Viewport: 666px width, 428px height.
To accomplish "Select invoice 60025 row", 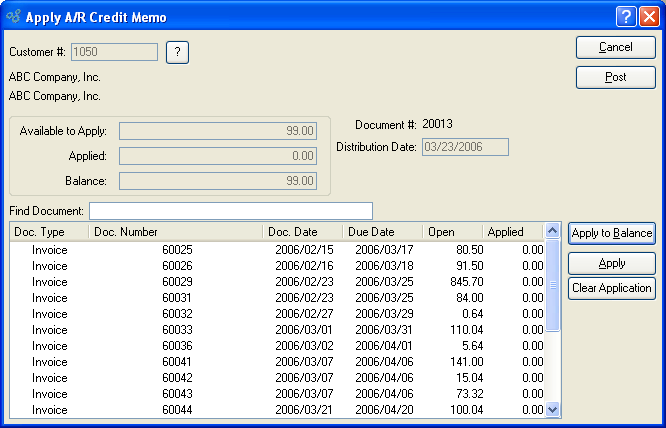I will pyautogui.click(x=177, y=249).
